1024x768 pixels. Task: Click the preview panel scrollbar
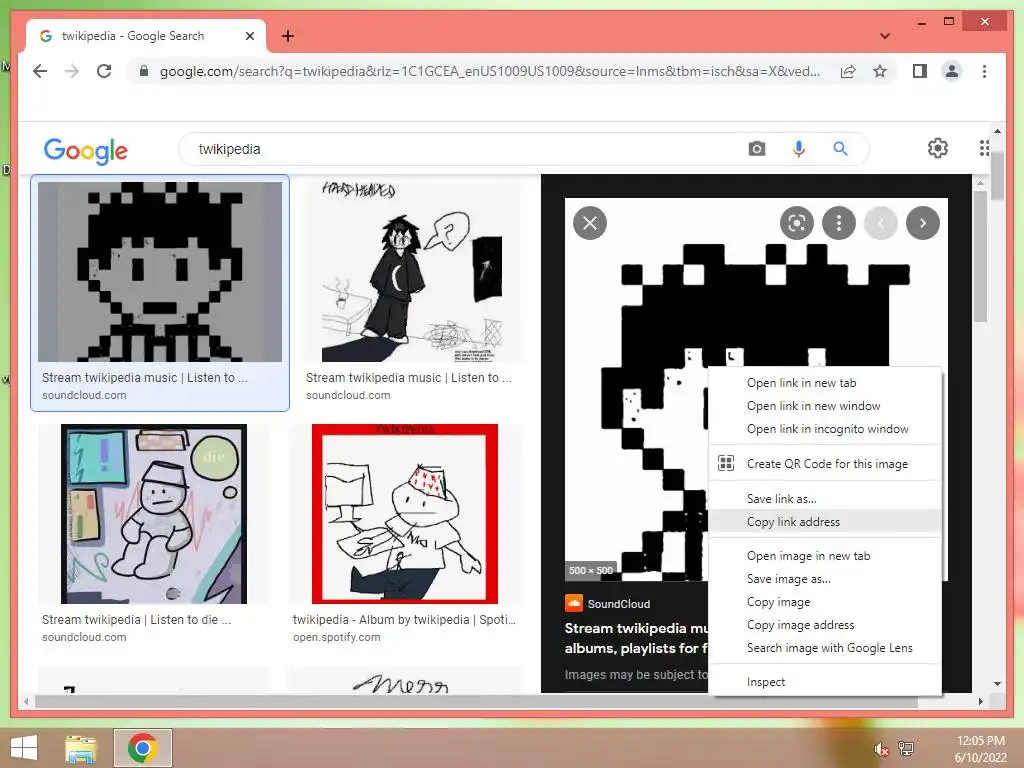pos(980,257)
